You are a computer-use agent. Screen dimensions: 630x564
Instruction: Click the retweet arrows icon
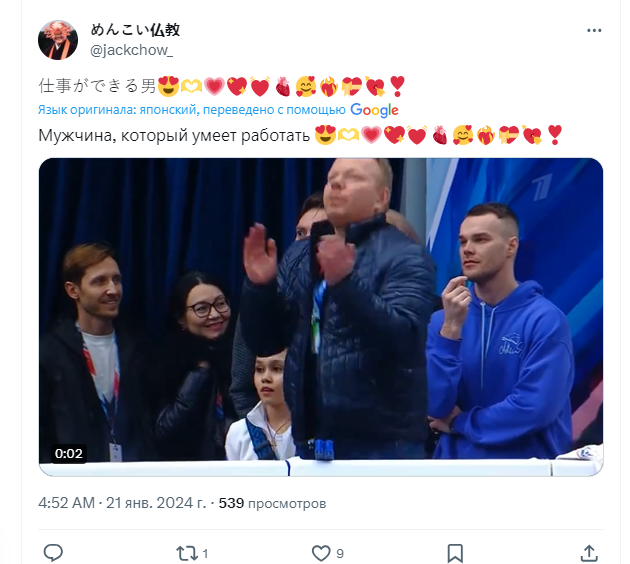(186, 554)
